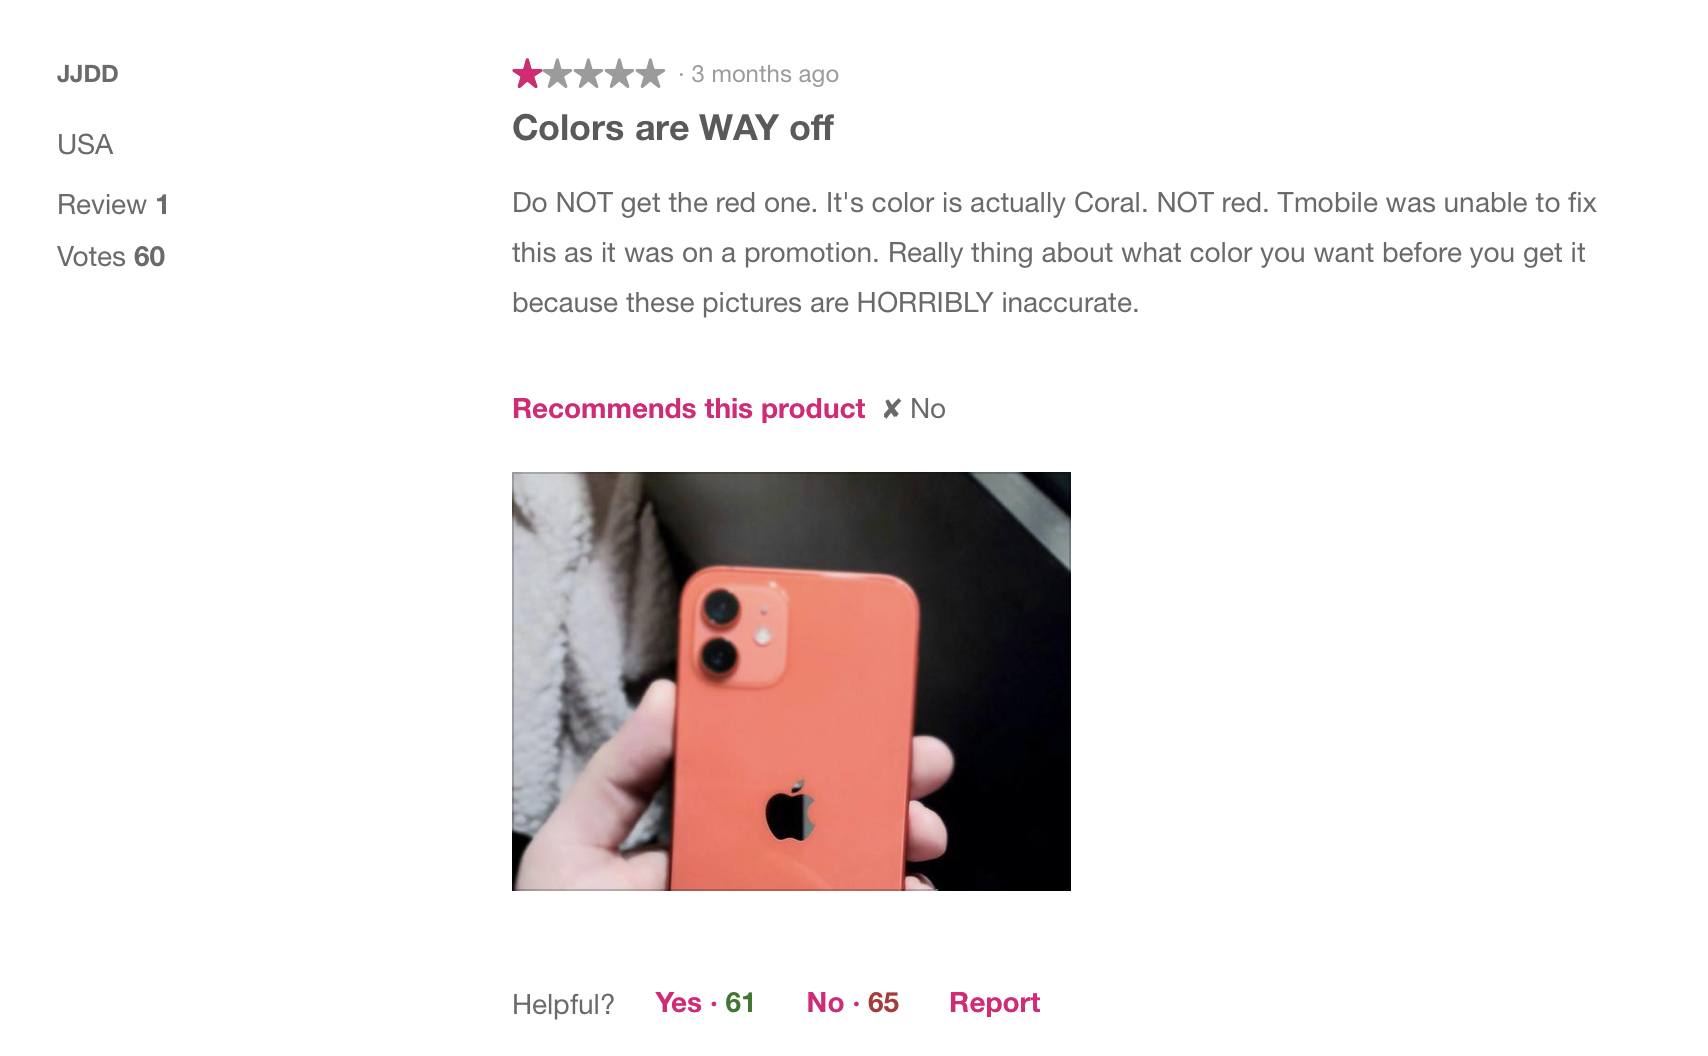Click the 3 months ago timestamp

765,74
